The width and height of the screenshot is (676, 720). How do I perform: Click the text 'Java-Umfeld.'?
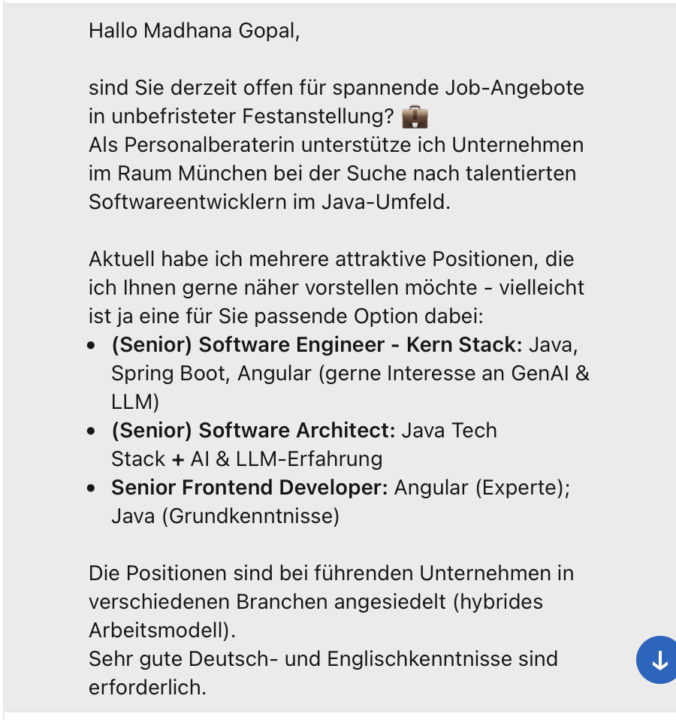tap(386, 202)
